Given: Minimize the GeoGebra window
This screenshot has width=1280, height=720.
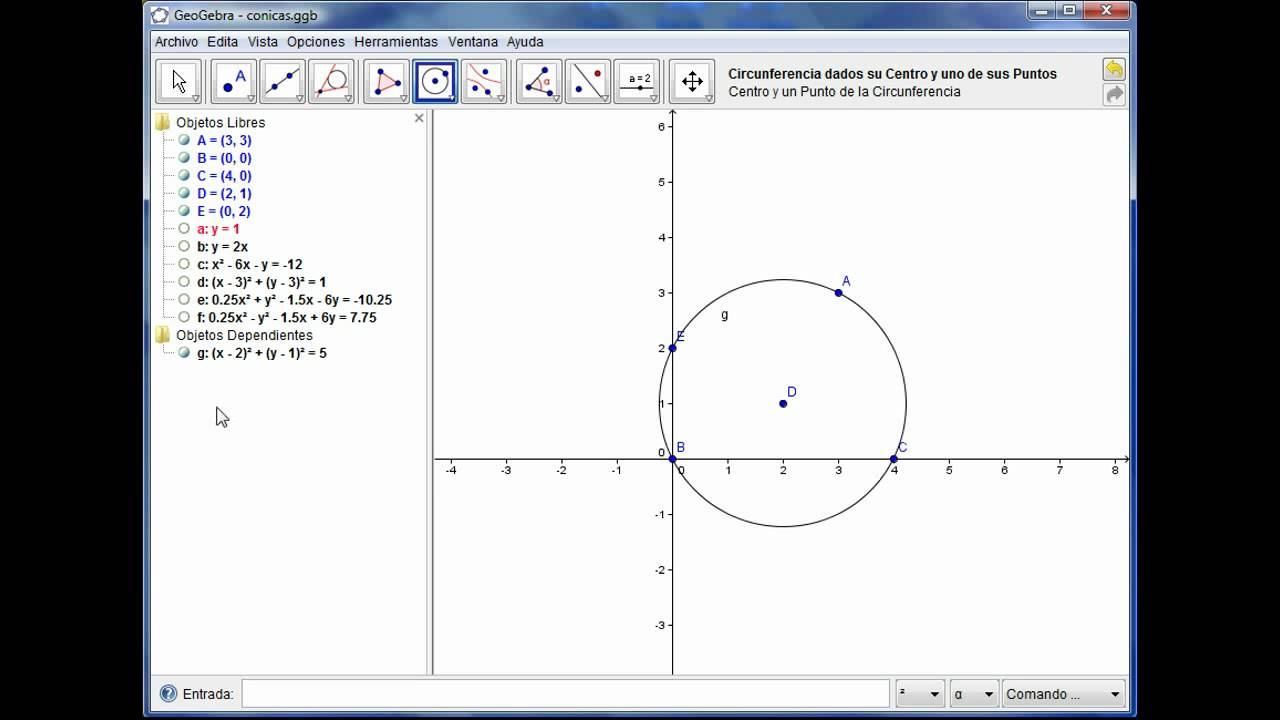Looking at the screenshot, I should click(1043, 10).
